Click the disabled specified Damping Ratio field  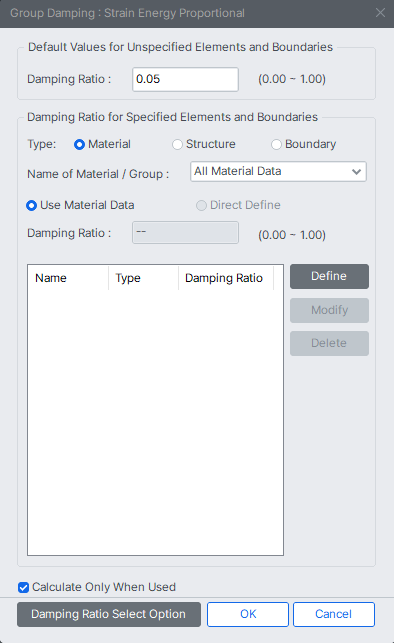click(185, 233)
